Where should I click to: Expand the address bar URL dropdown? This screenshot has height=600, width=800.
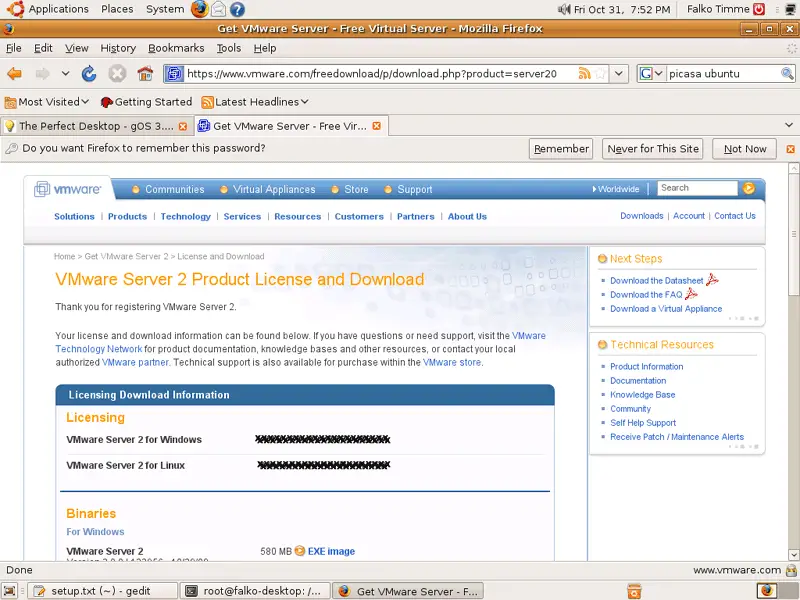tap(618, 74)
